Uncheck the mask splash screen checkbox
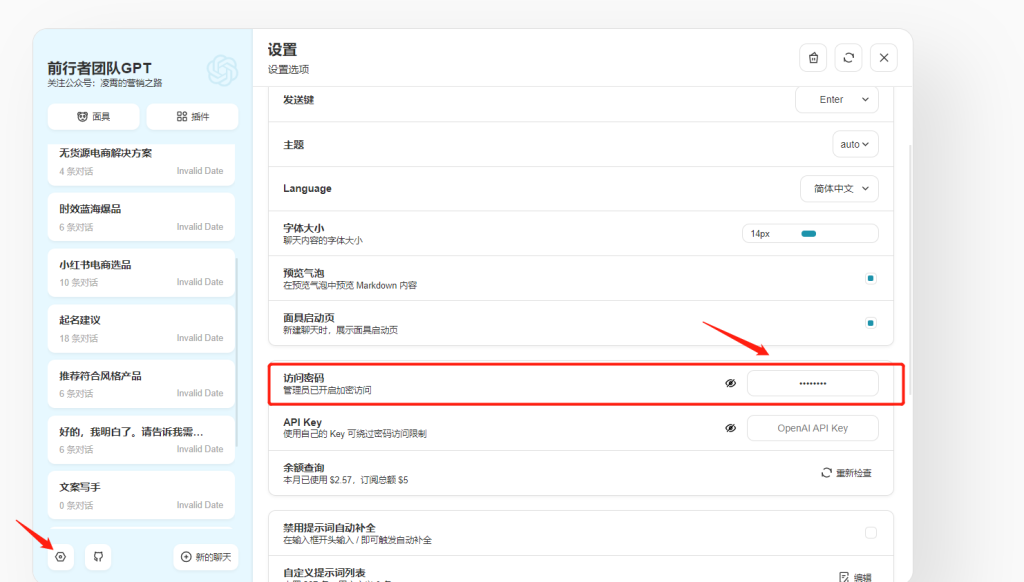Screen dimensions: 1024x582 click(x=871, y=323)
